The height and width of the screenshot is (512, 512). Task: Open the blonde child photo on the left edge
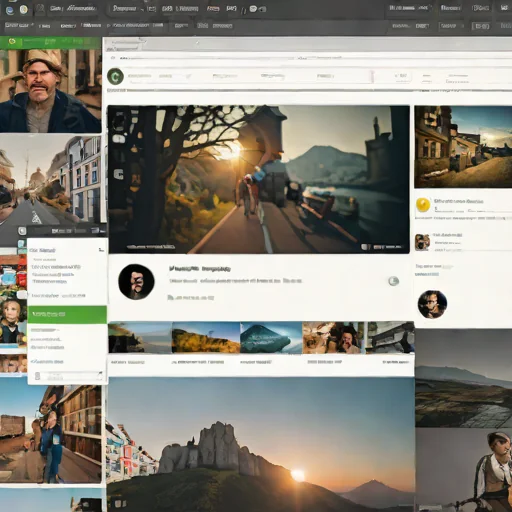pos(13,321)
